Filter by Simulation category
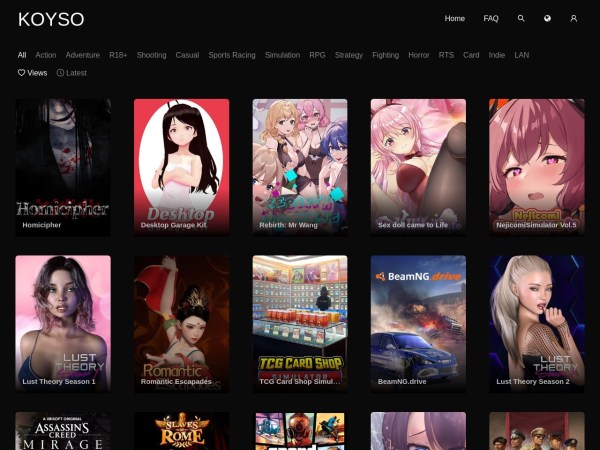The height and width of the screenshot is (450, 600). pos(282,55)
